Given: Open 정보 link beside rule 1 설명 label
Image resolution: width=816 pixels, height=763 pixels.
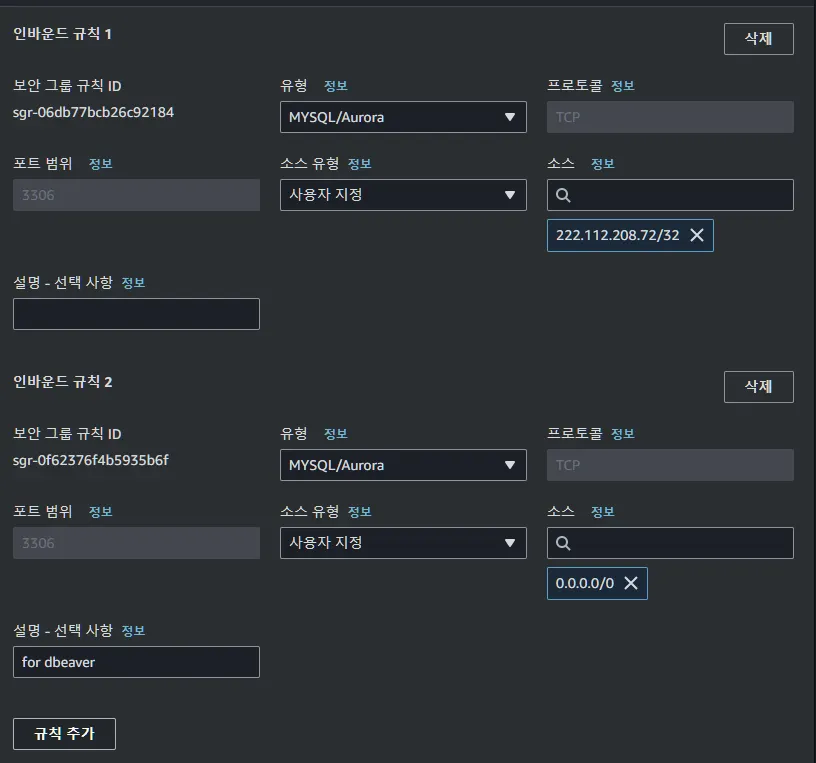Looking at the screenshot, I should [134, 283].
